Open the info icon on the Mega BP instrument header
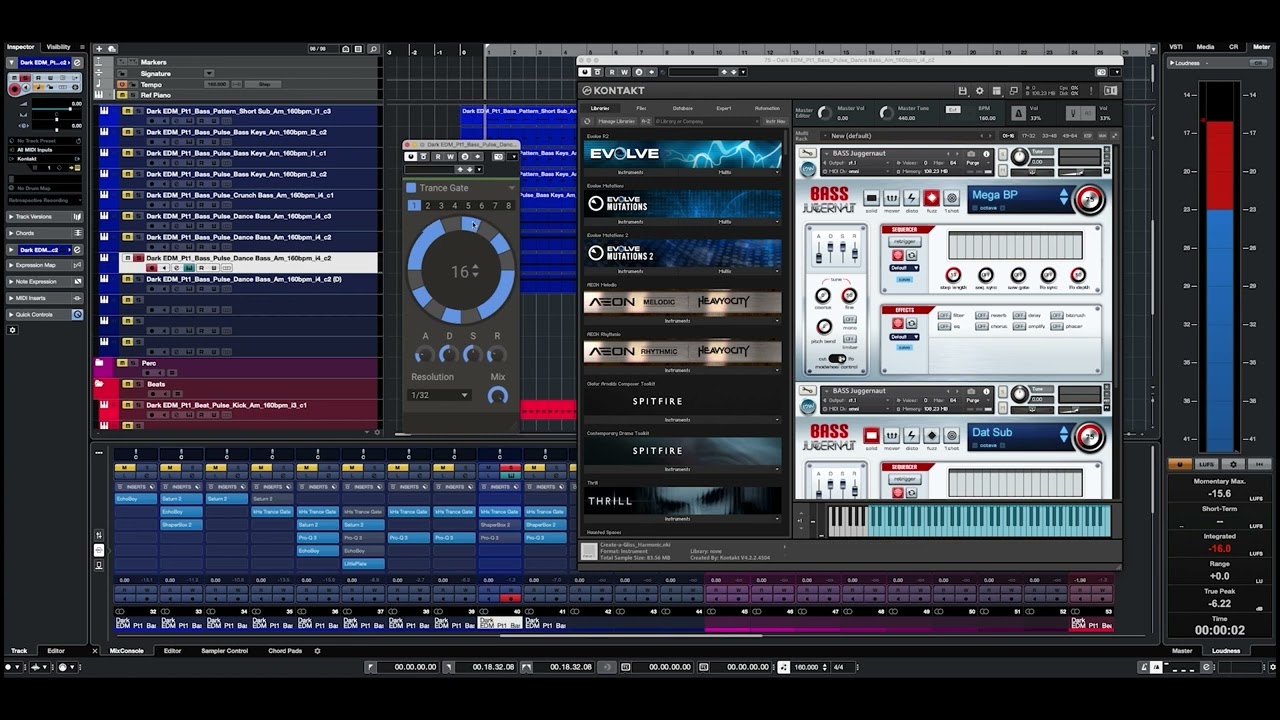 pyautogui.click(x=986, y=154)
